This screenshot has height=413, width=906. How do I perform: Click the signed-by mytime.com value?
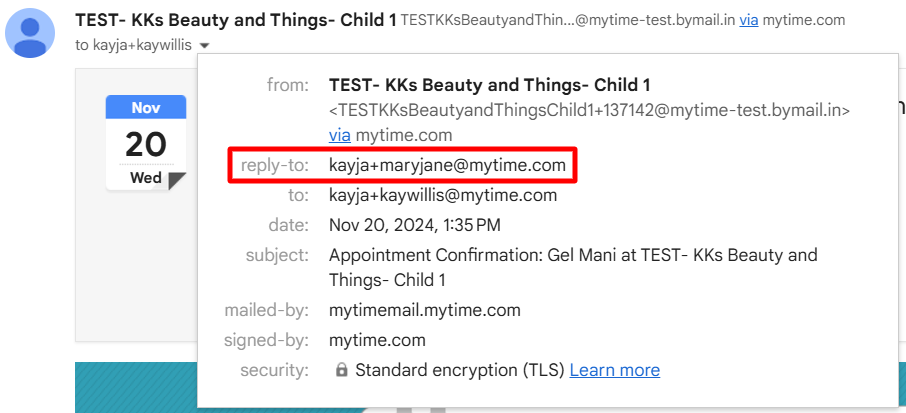point(377,340)
